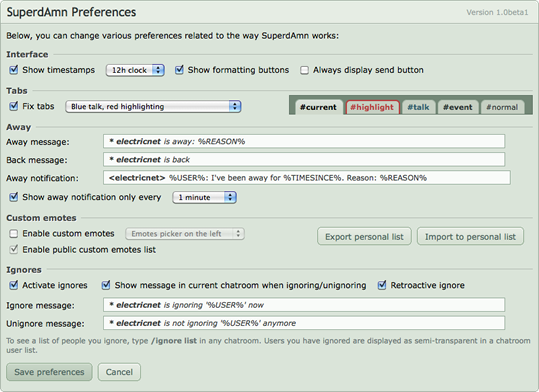Toggle the Show timestamps checkbox
Screen dimensions: 539x392
(14, 70)
